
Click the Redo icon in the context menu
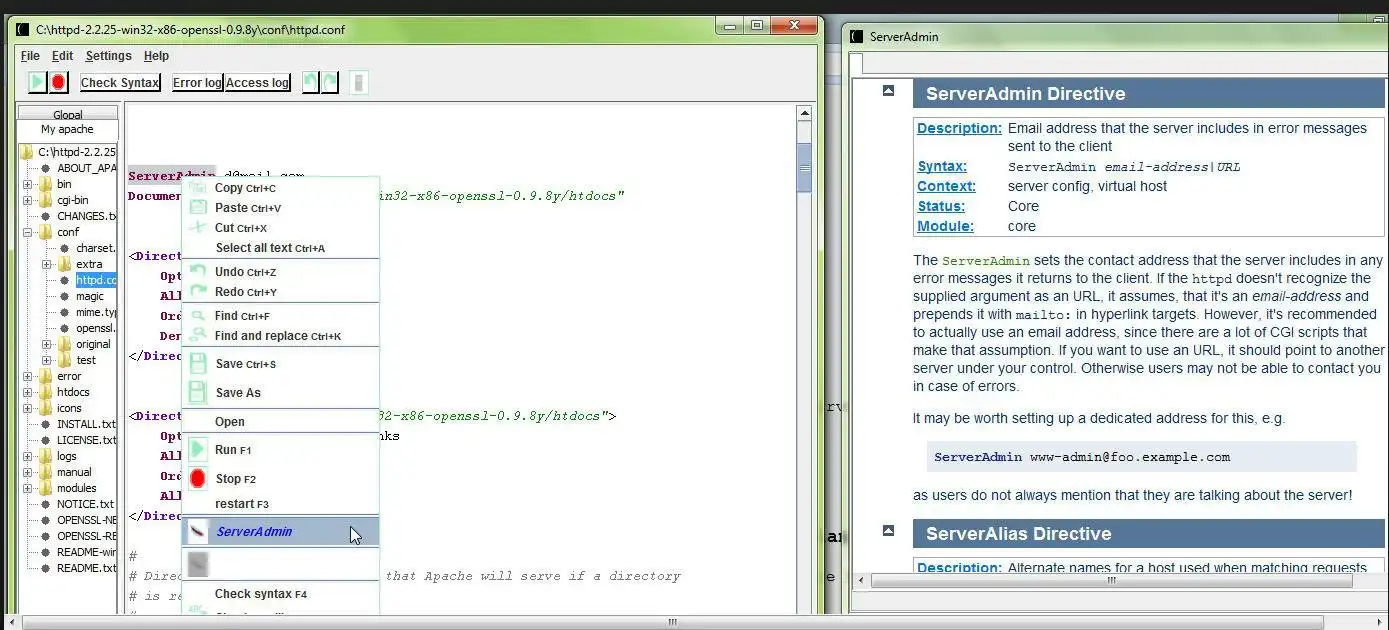coord(198,292)
